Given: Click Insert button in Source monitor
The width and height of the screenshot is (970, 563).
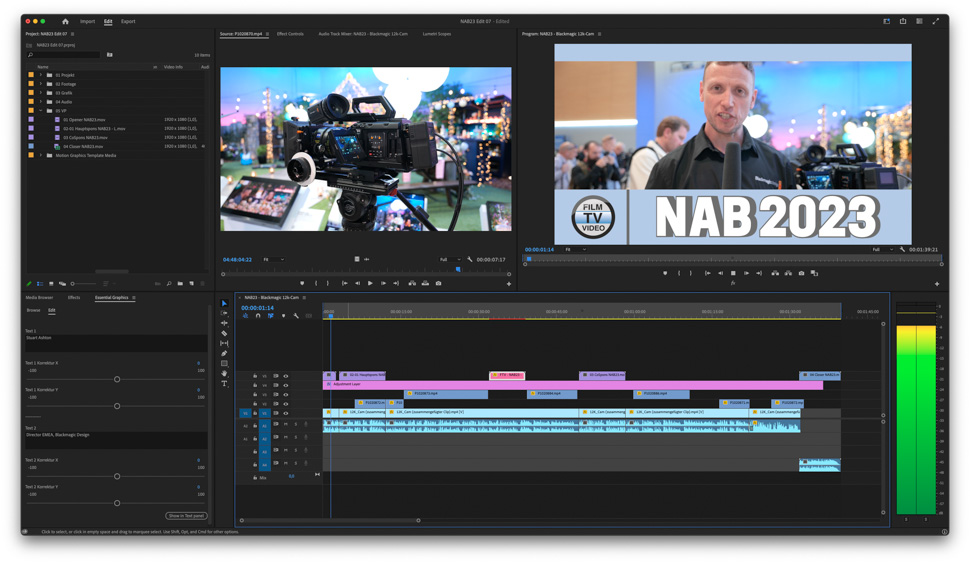Looking at the screenshot, I should click(x=412, y=283).
